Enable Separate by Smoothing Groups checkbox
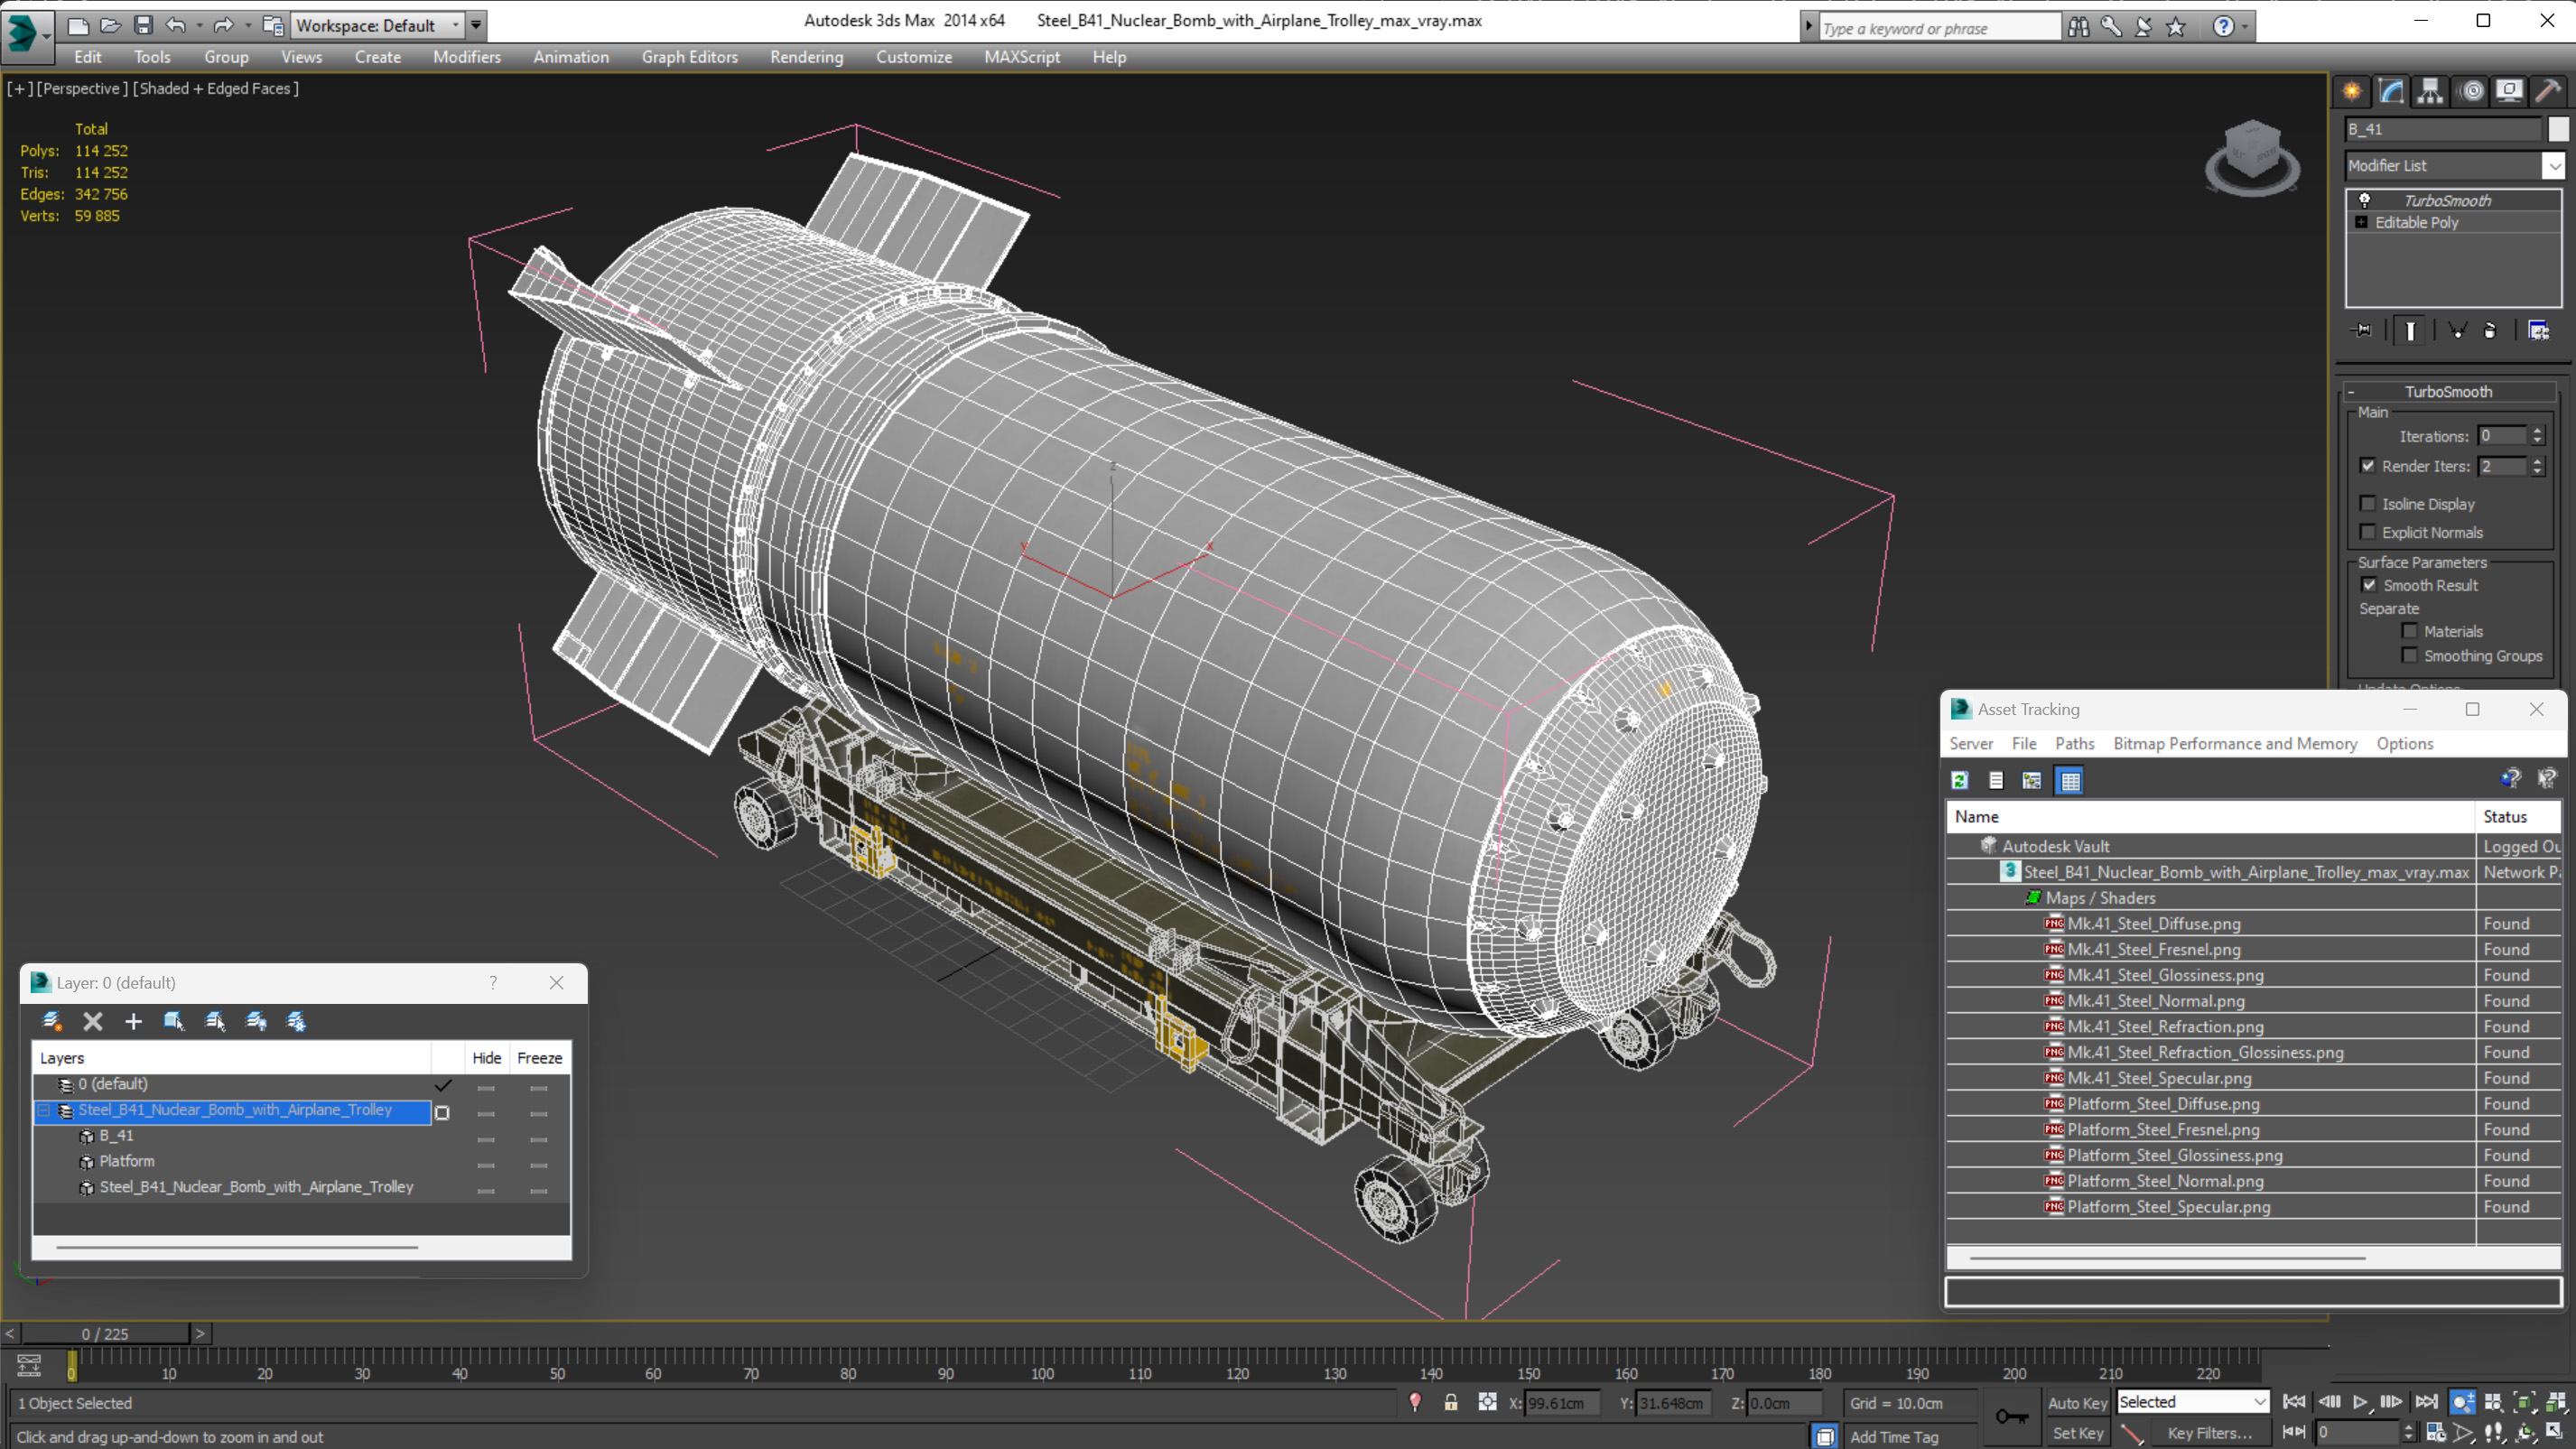This screenshot has width=2576, height=1449. coord(2410,655)
